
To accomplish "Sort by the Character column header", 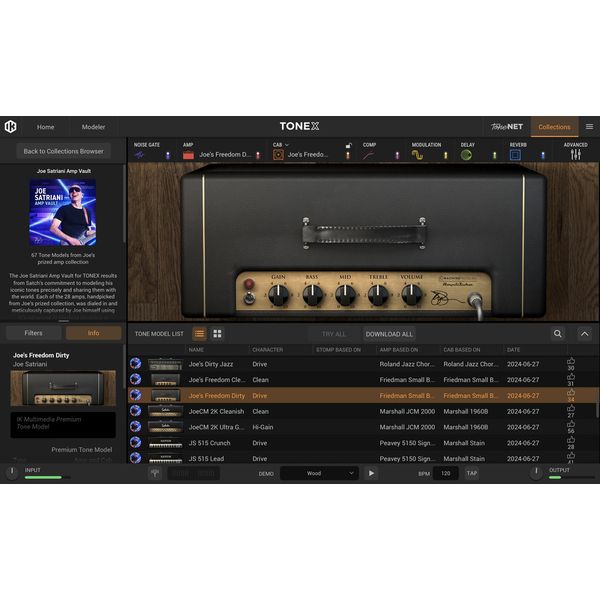I will click(267, 350).
